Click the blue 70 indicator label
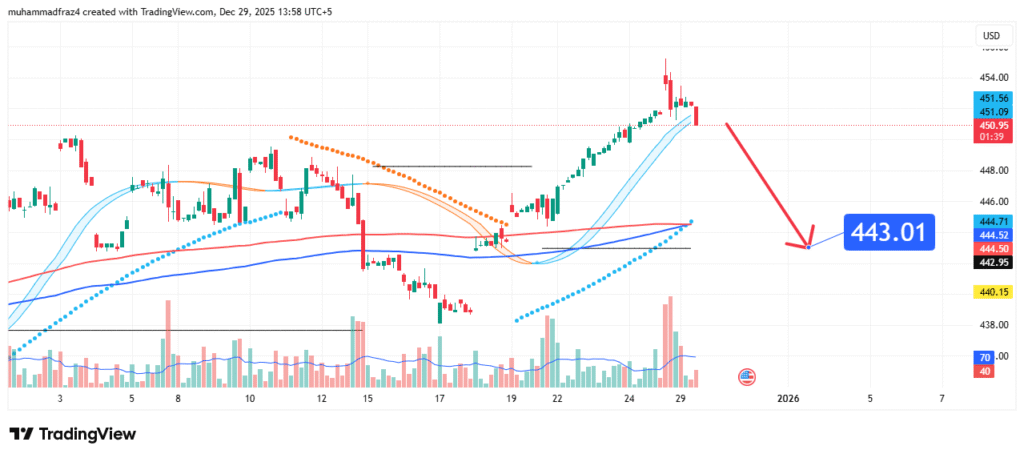 (984, 357)
